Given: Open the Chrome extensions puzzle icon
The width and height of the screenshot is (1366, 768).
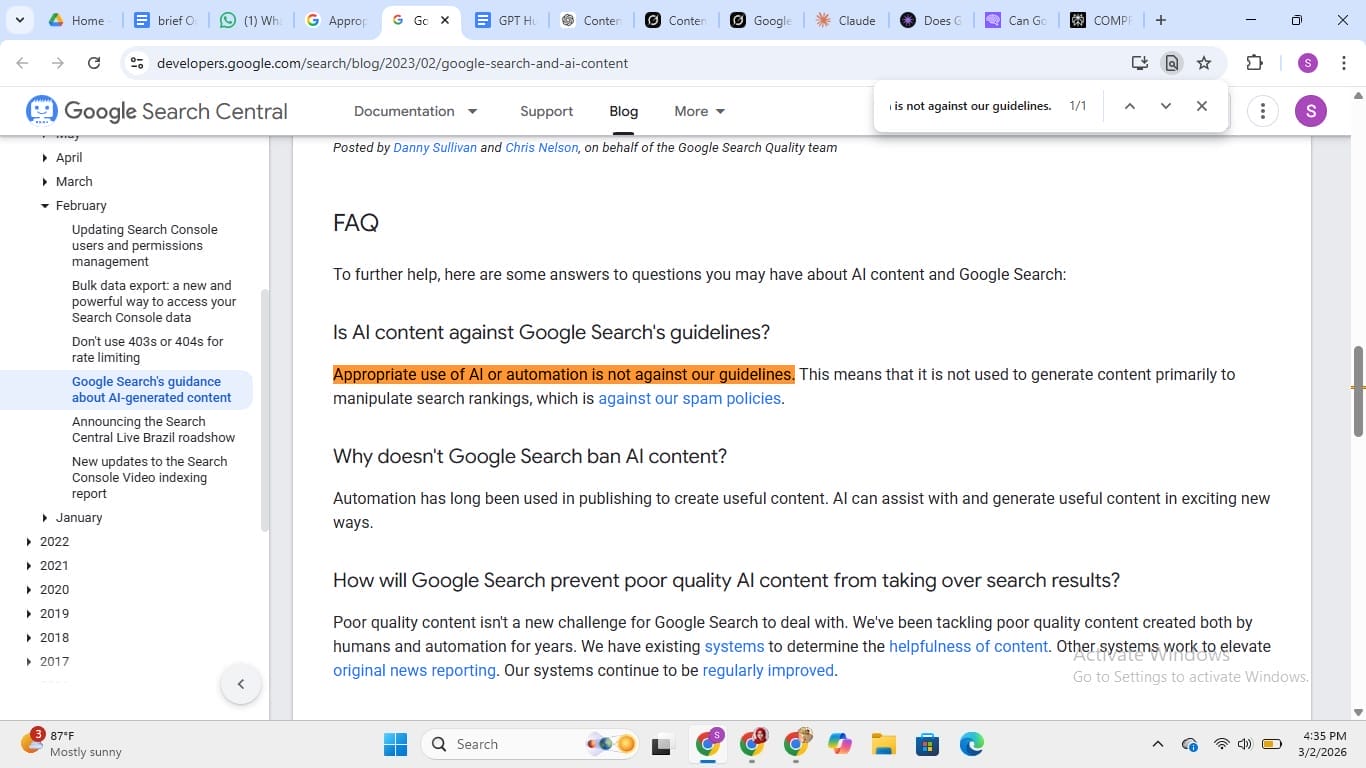Looking at the screenshot, I should tap(1253, 62).
